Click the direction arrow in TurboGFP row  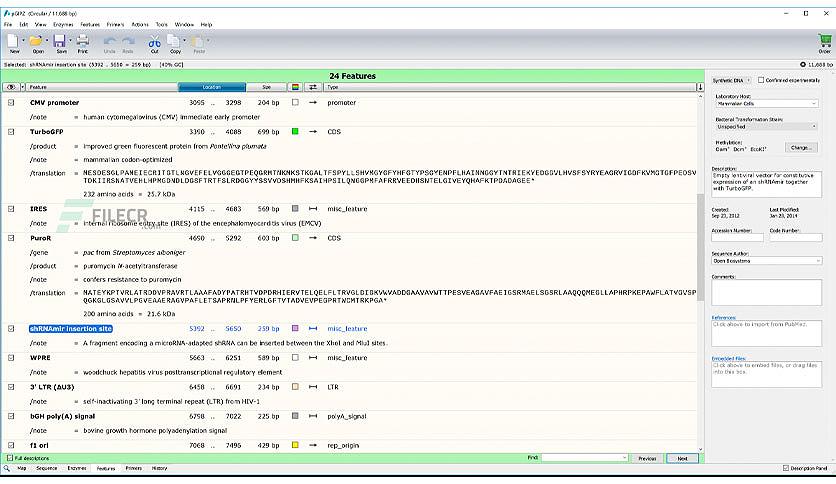point(313,132)
